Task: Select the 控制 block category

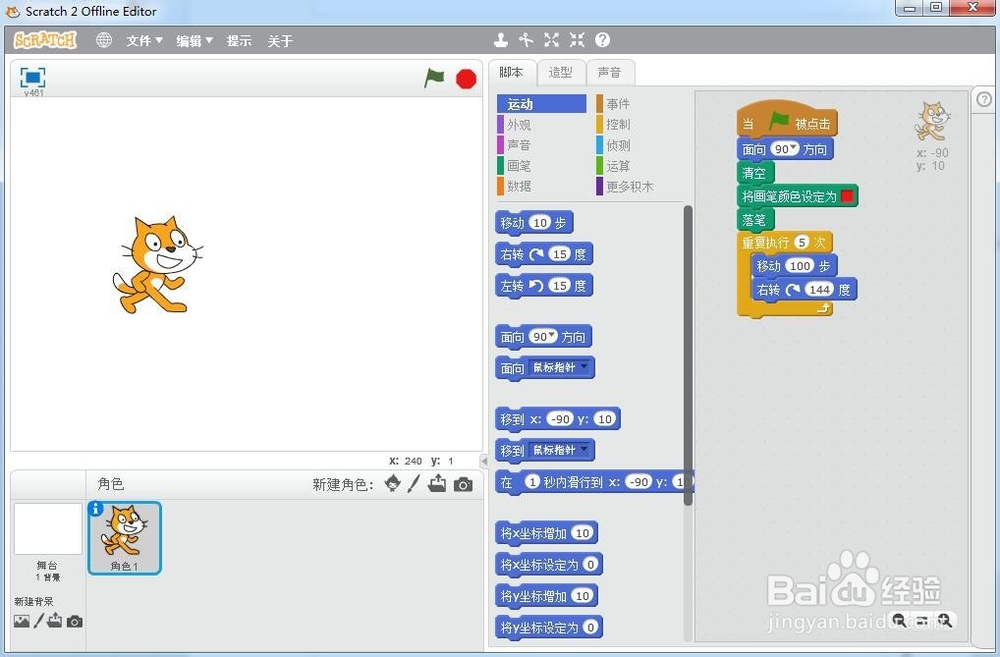Action: (x=639, y=124)
